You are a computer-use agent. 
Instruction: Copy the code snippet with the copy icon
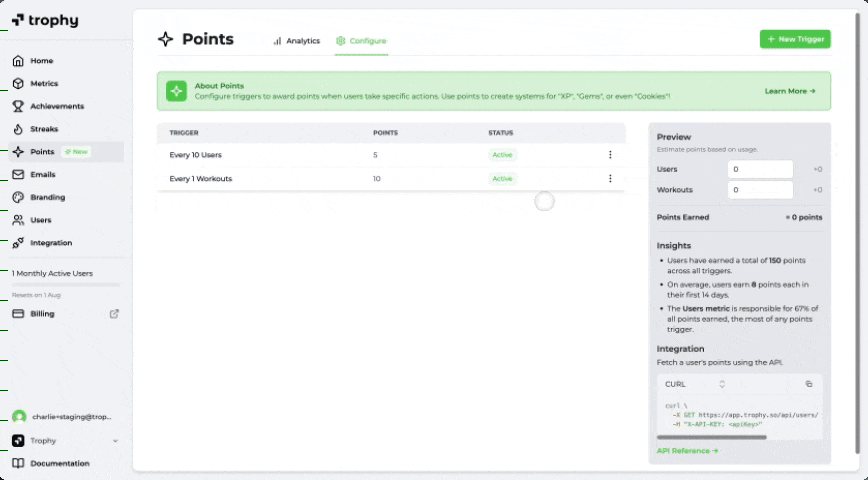(x=809, y=384)
